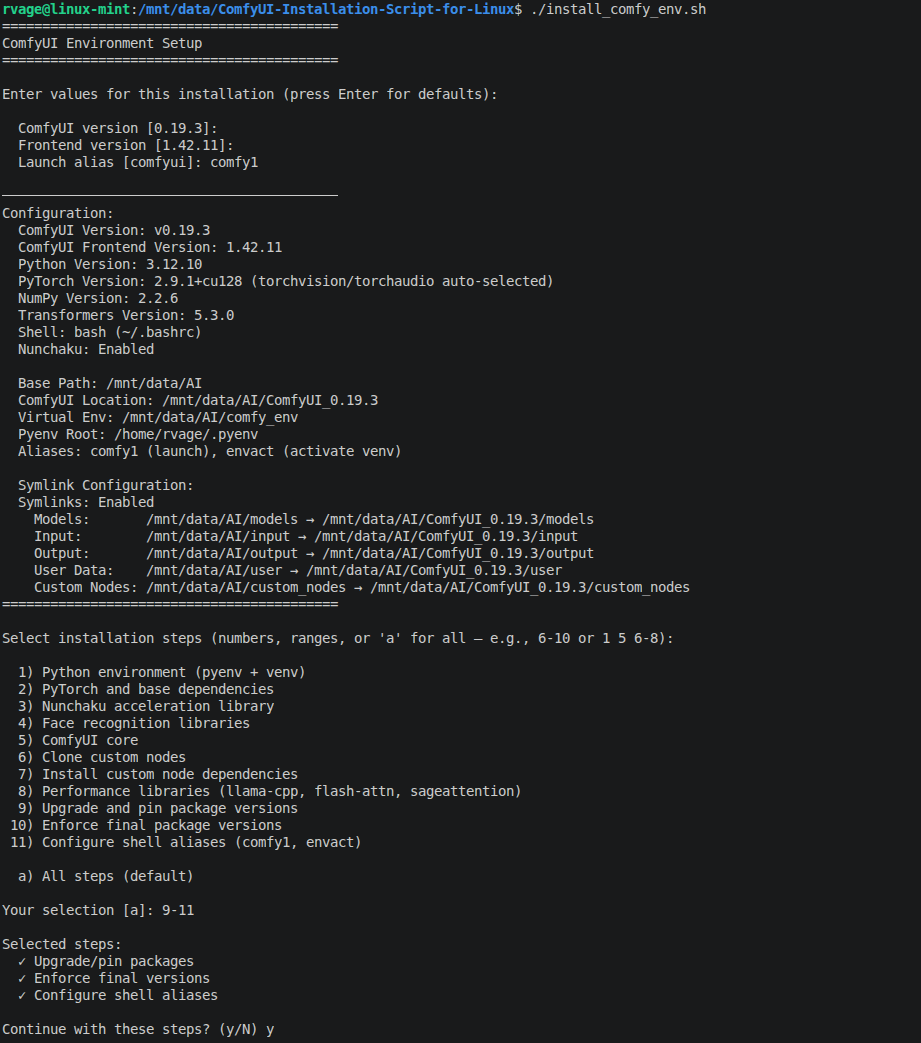Click the checkmark beside Enforce final versions
The height and width of the screenshot is (1043, 921).
pos(22,978)
